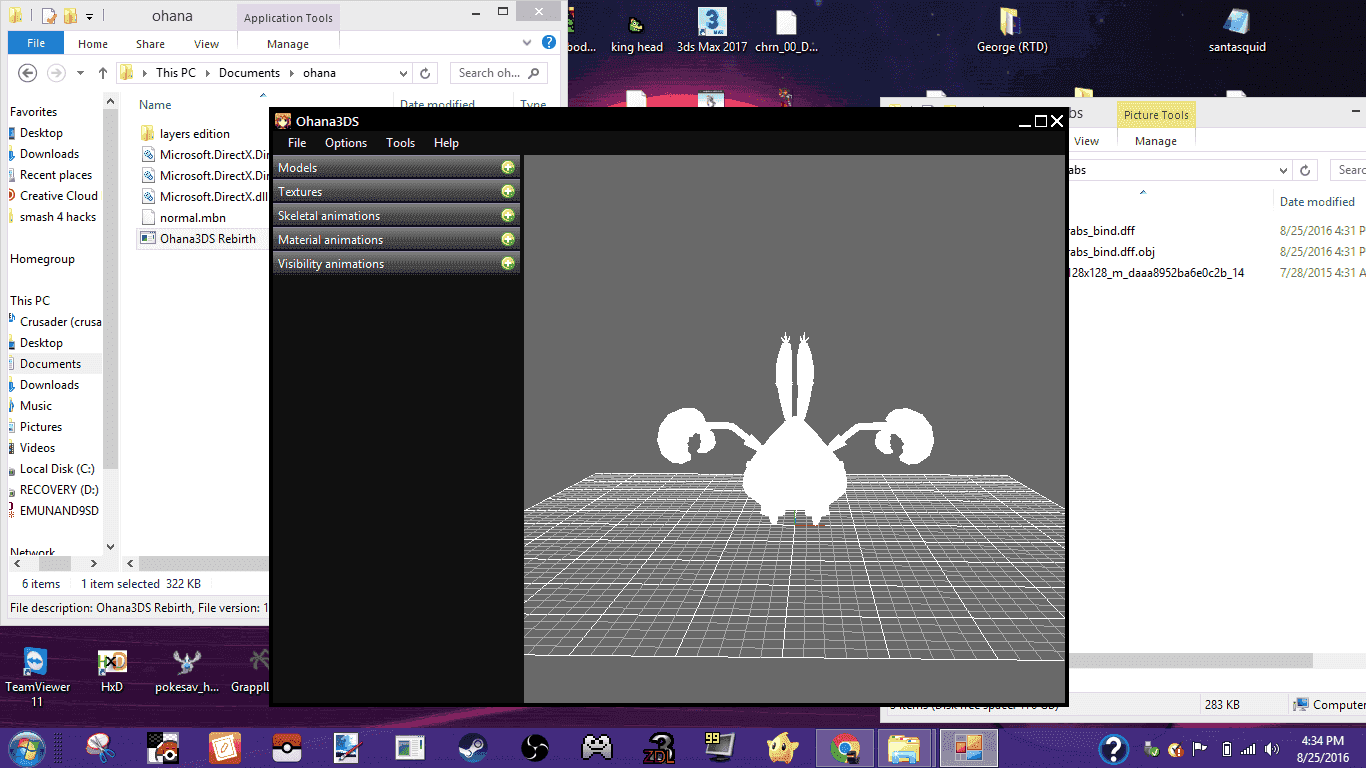Switch to View tab in ohana Explorer
1366x768 pixels.
pyautogui.click(x=207, y=44)
